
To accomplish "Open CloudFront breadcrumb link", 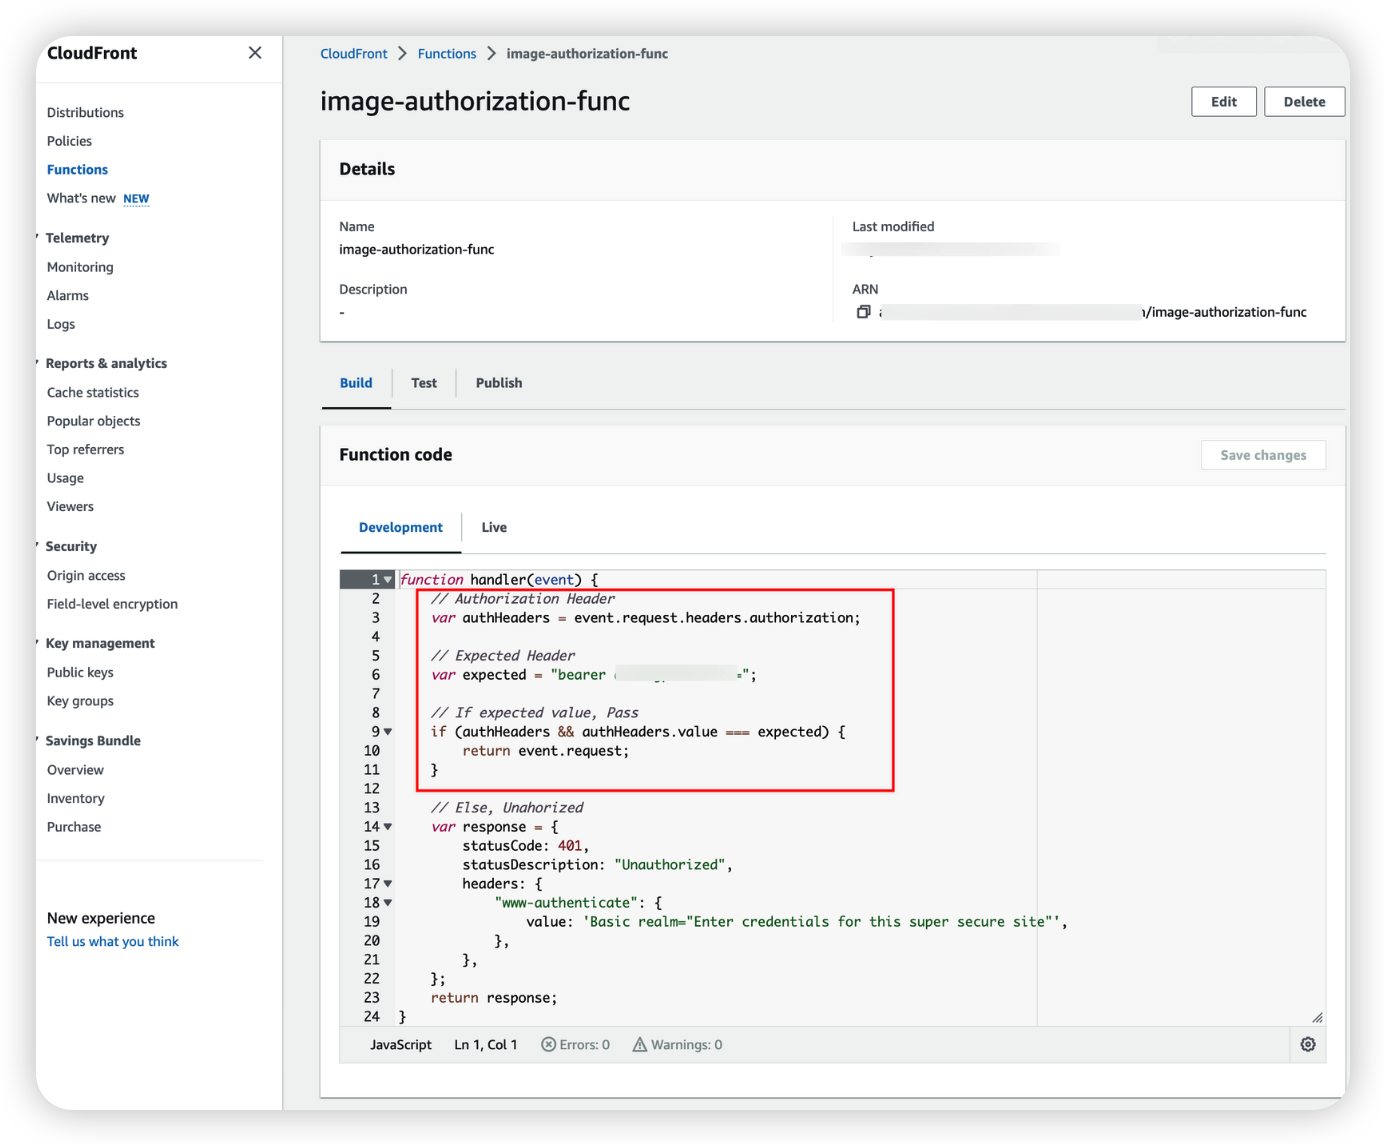I will tap(353, 54).
